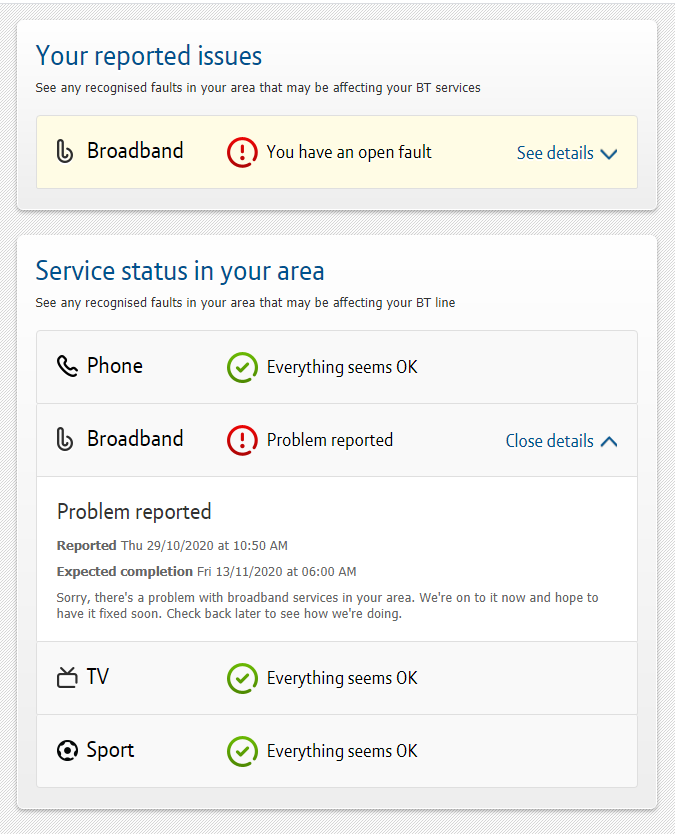Click red alert icon beside open fault message
Viewport: 675px width, 834px height.
pos(242,152)
